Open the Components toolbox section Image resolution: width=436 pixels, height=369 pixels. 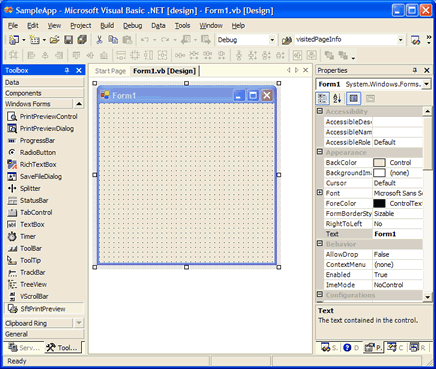pyautogui.click(x=44, y=93)
